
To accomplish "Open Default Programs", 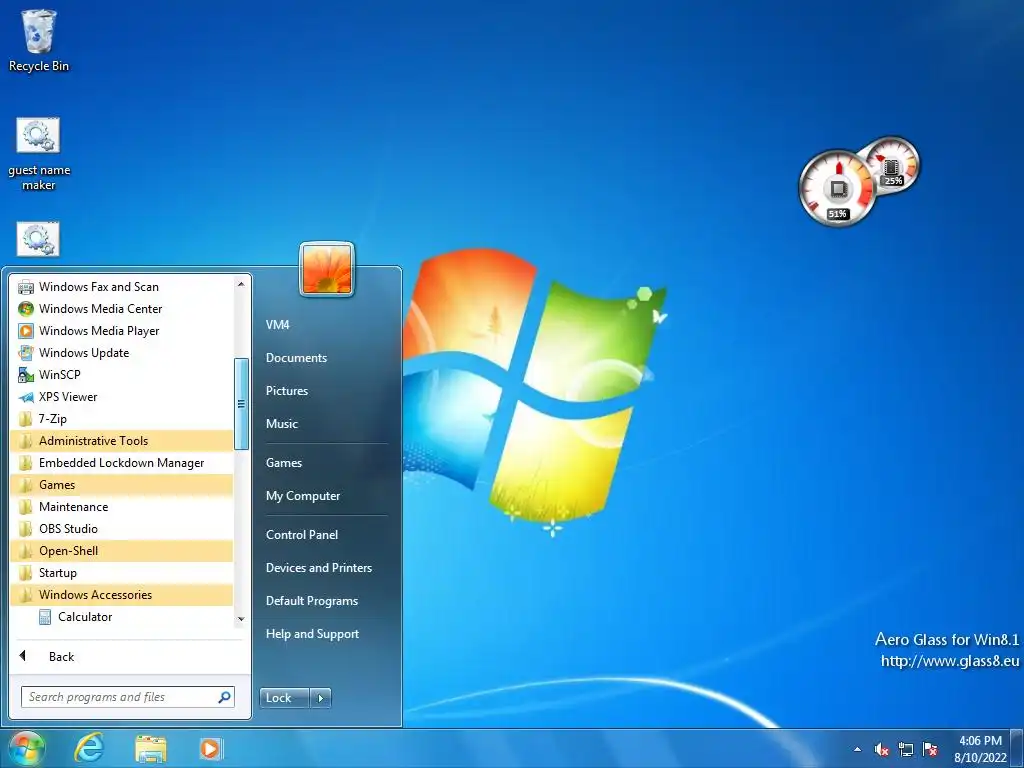I will (x=312, y=601).
